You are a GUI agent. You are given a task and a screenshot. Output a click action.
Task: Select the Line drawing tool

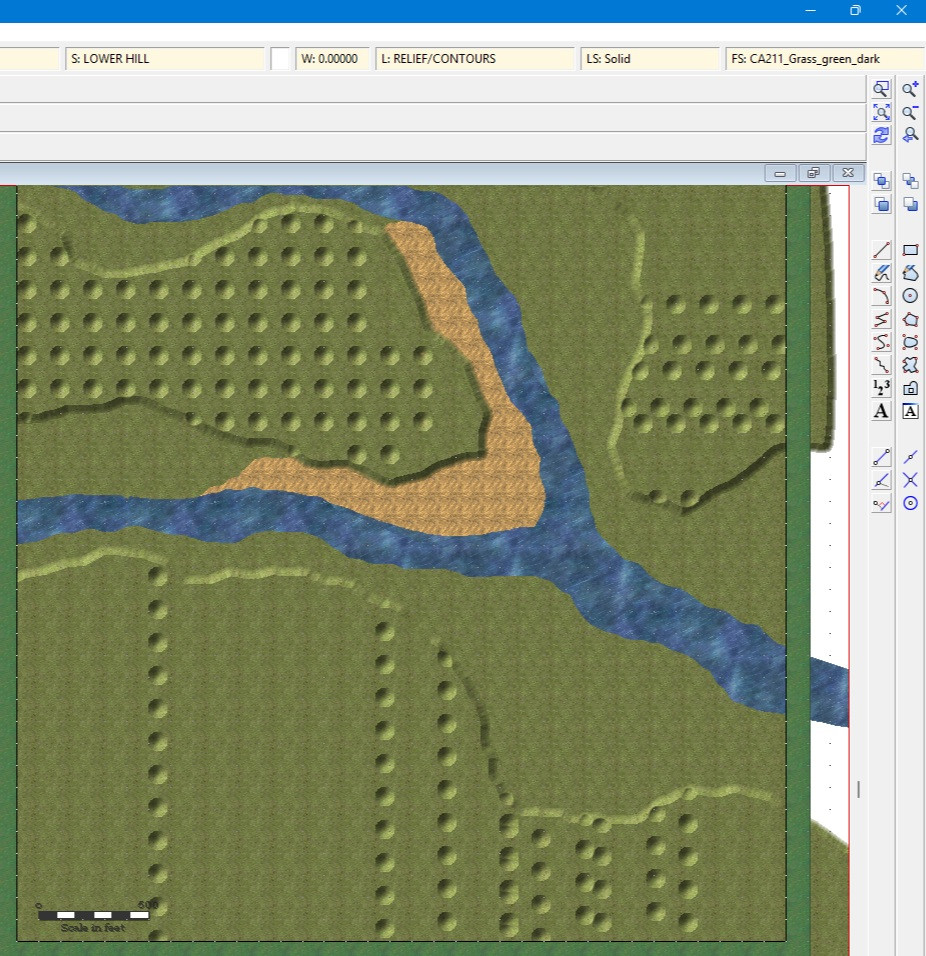(881, 250)
